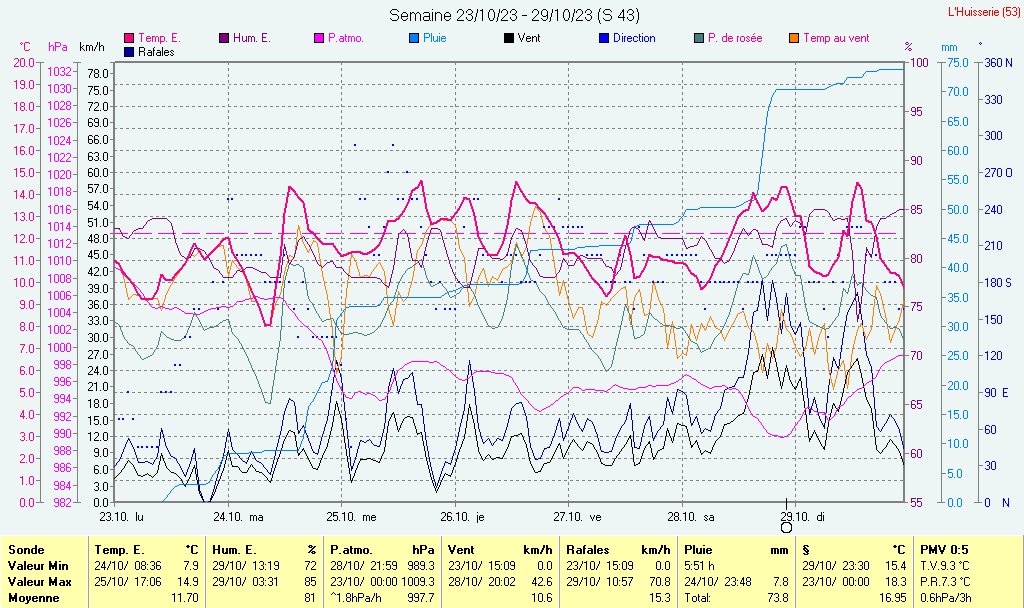Image resolution: width=1024 pixels, height=608 pixels.
Task: Click the '28.10. sa' date marker
Action: click(691, 517)
